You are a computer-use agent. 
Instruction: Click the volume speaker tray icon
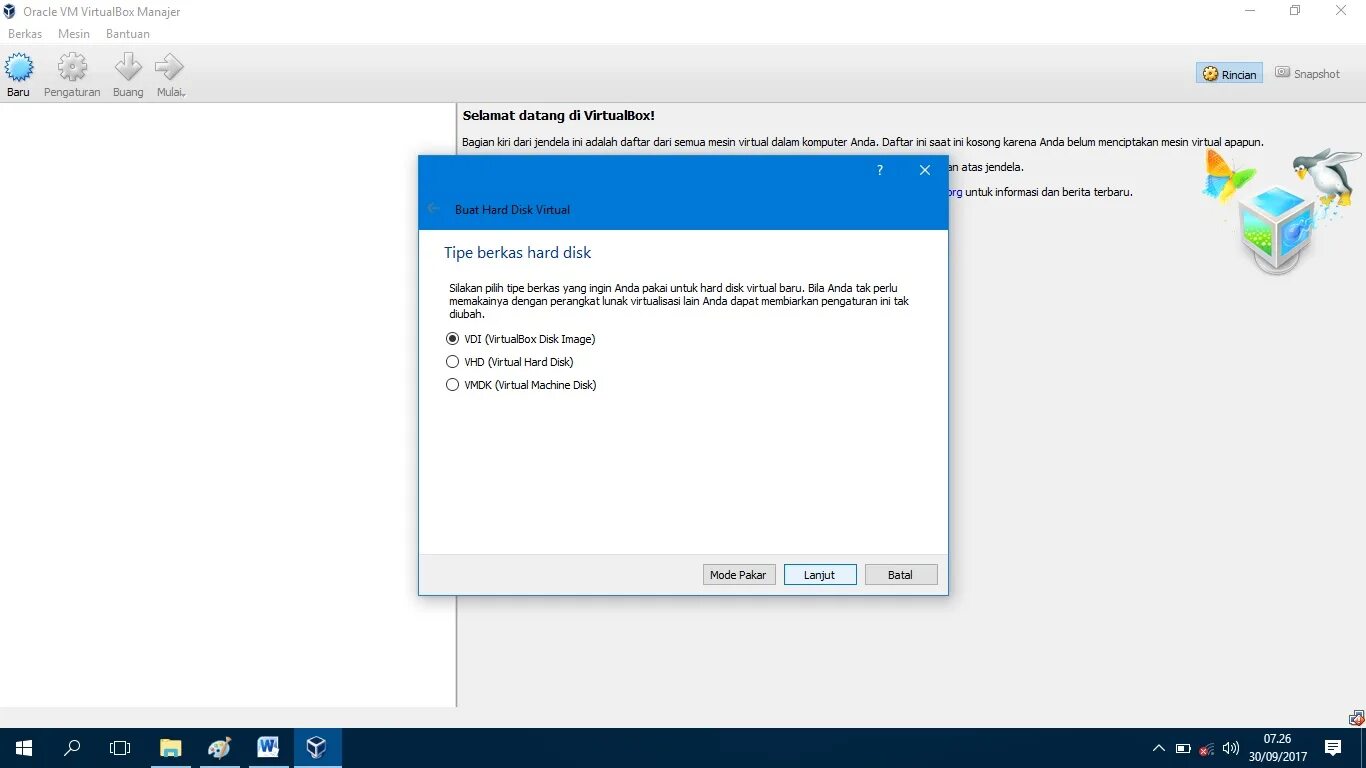tap(1231, 748)
